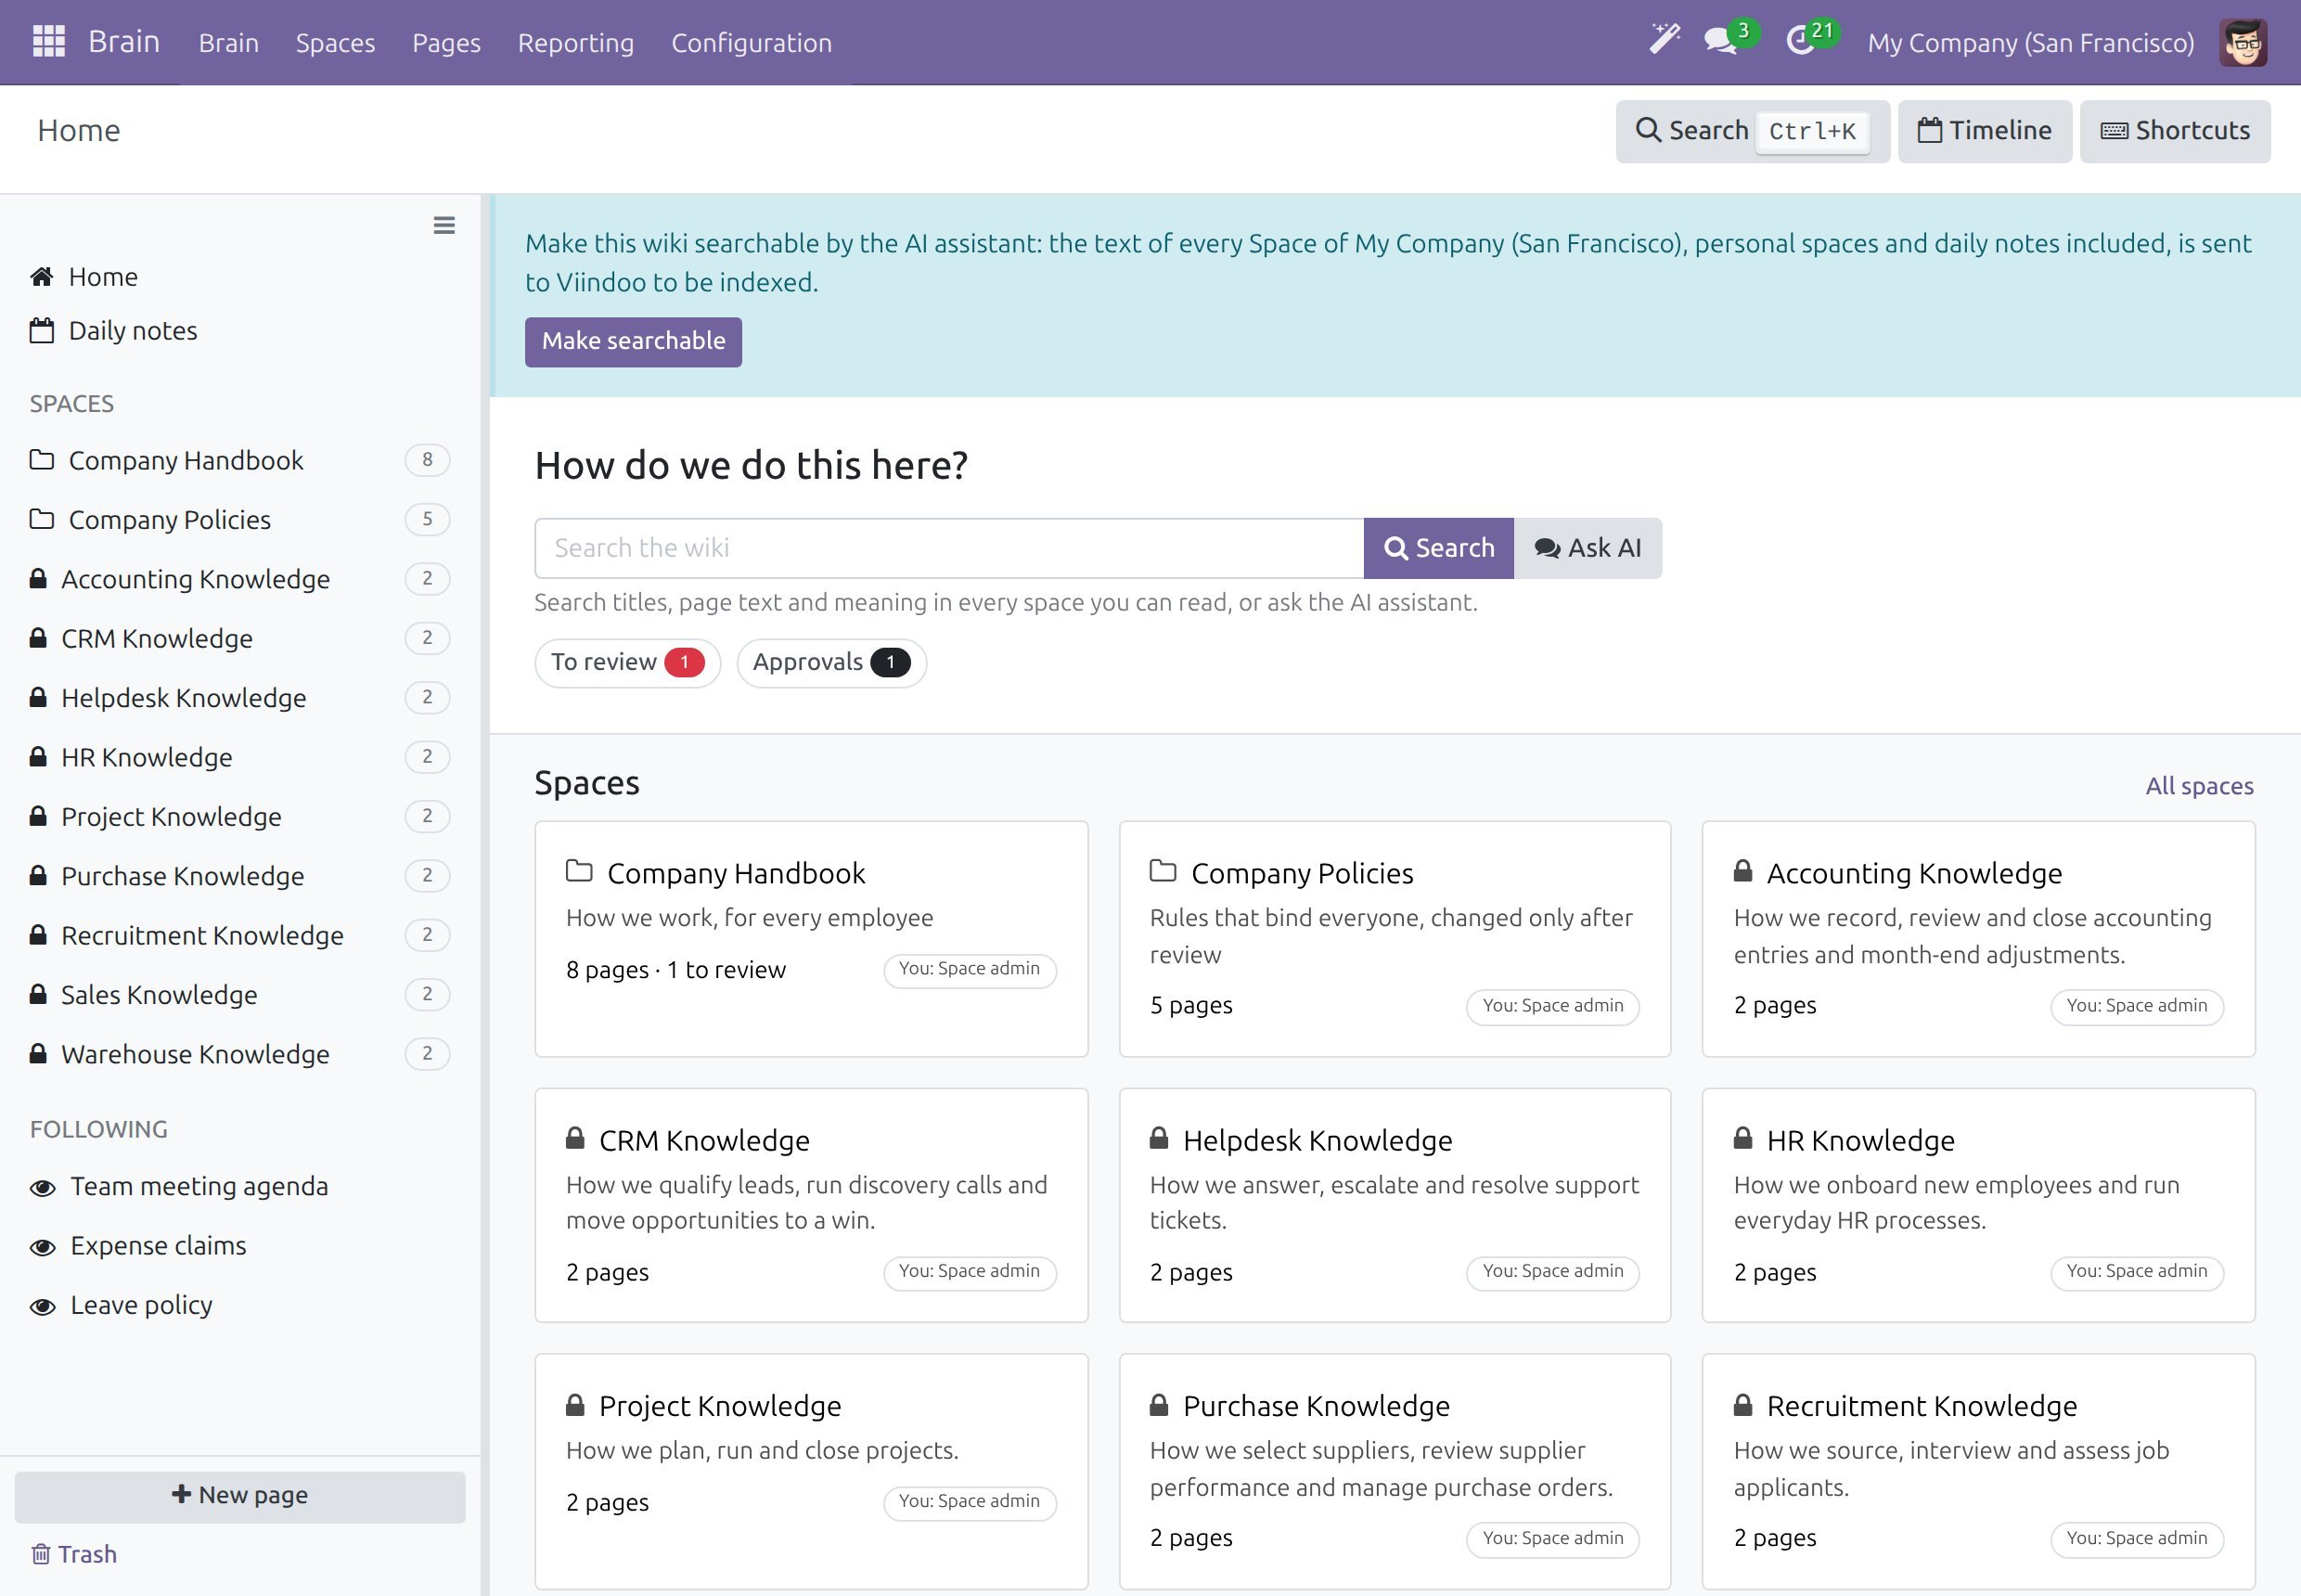The image size is (2301, 1596).
Task: Click the Daily notes calendar icon
Action: pyautogui.click(x=42, y=331)
